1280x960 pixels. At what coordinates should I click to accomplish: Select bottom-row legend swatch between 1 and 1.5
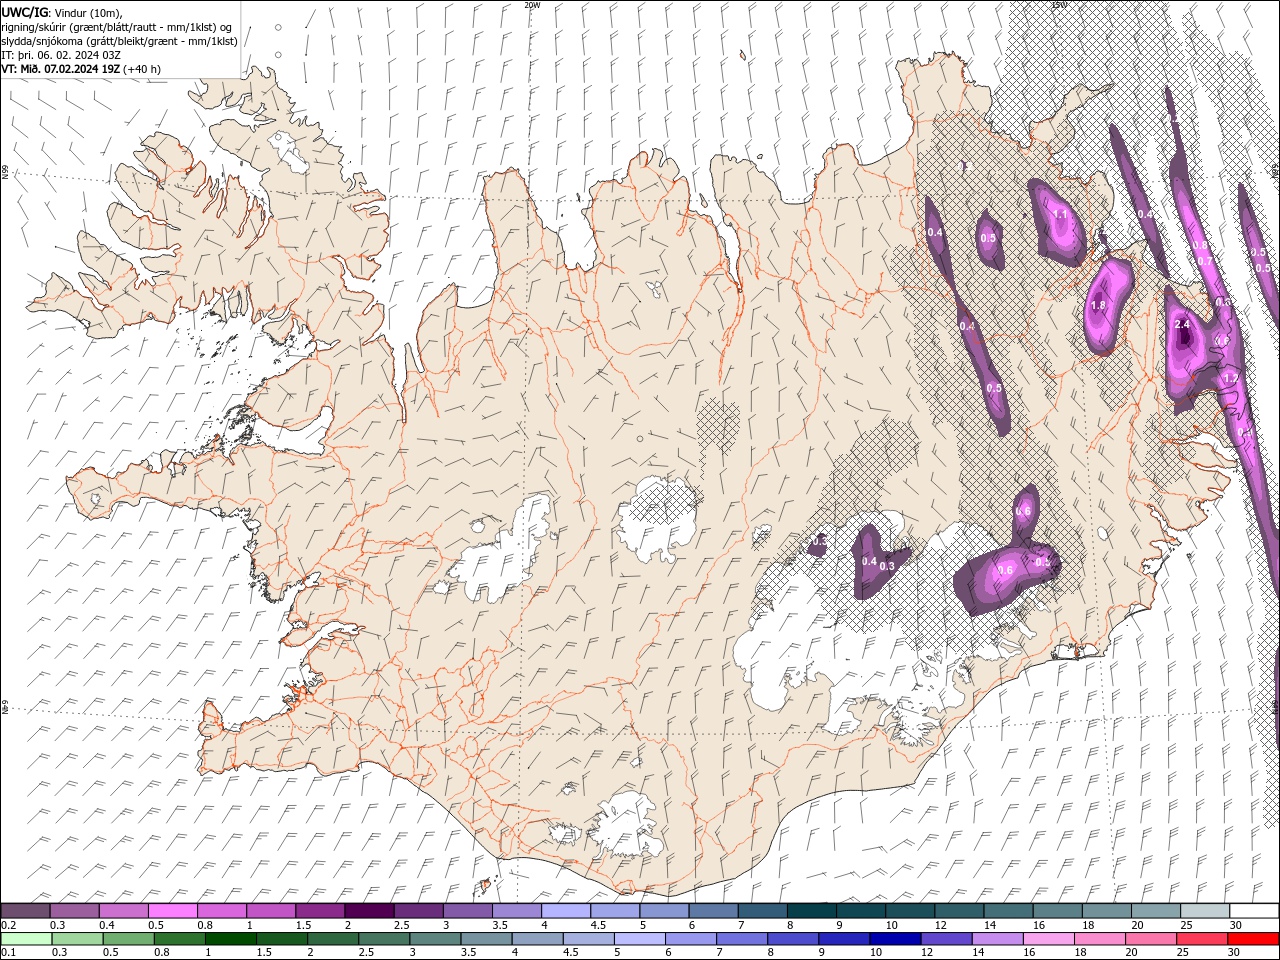pos(231,939)
